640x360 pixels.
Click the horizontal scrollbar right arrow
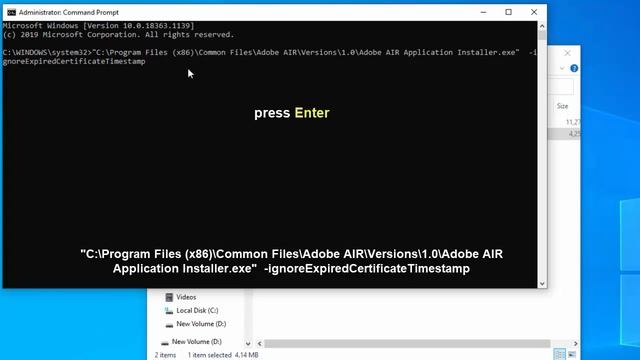point(576,344)
